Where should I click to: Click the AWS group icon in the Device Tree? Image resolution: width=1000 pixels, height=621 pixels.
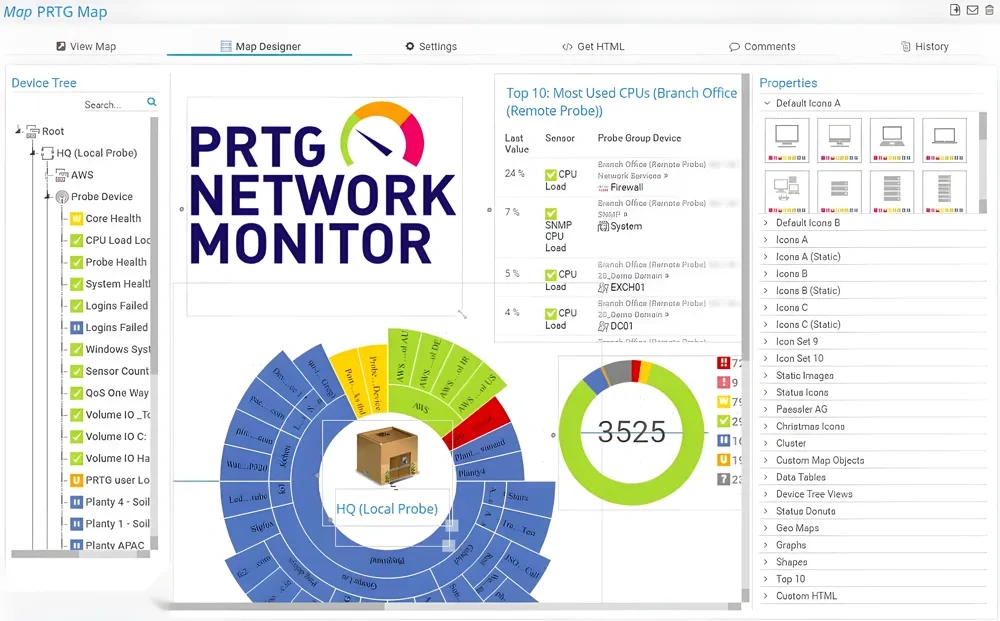point(62,175)
